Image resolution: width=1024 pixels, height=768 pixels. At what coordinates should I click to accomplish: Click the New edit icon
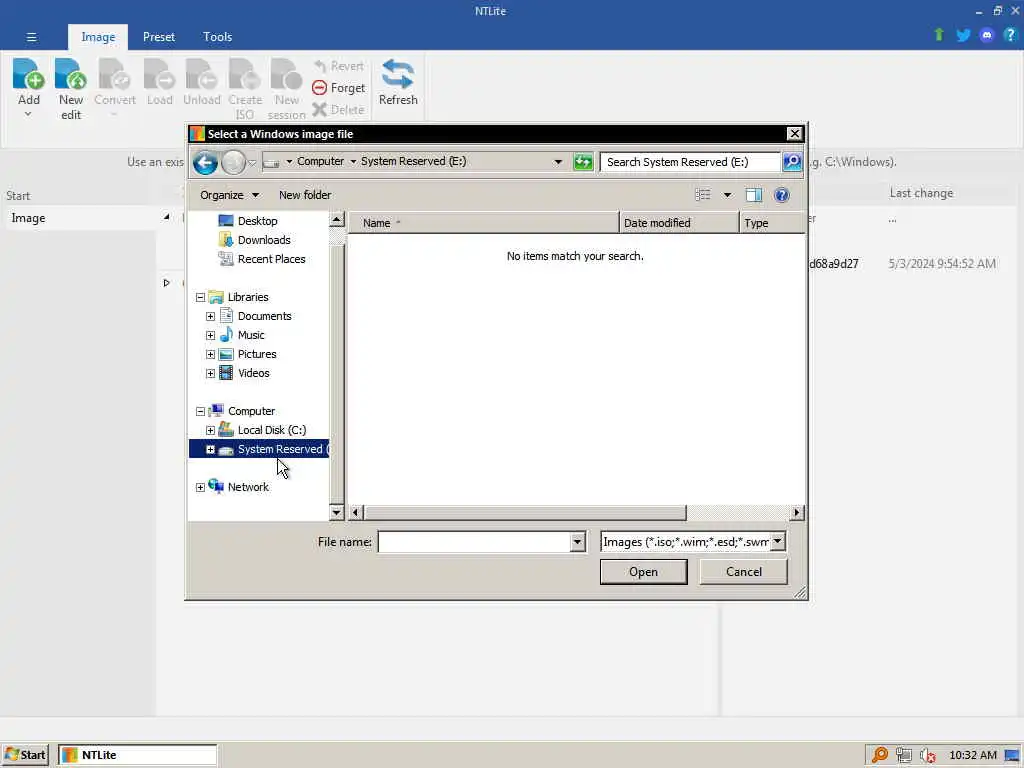point(71,74)
